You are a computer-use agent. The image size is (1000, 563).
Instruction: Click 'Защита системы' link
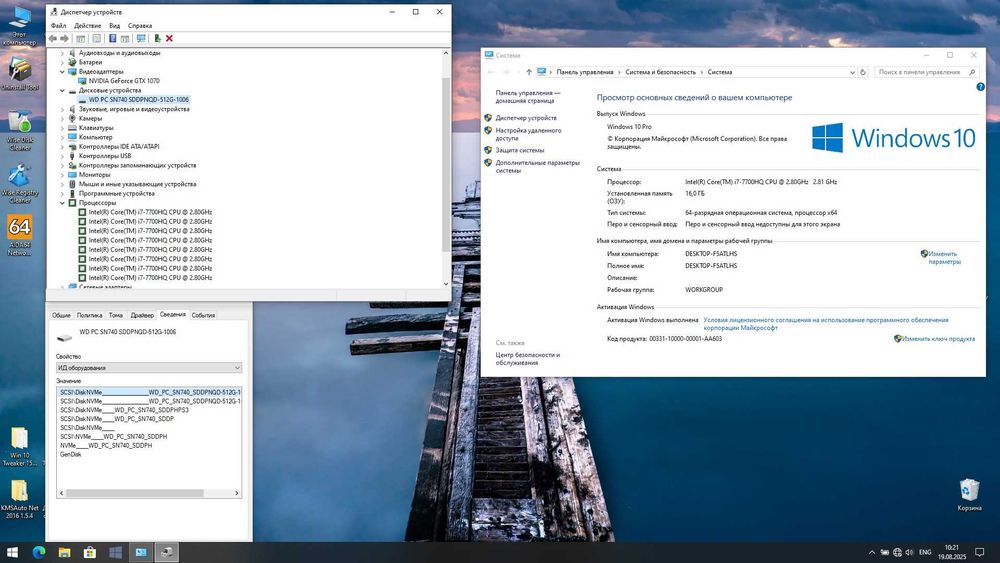coord(520,150)
